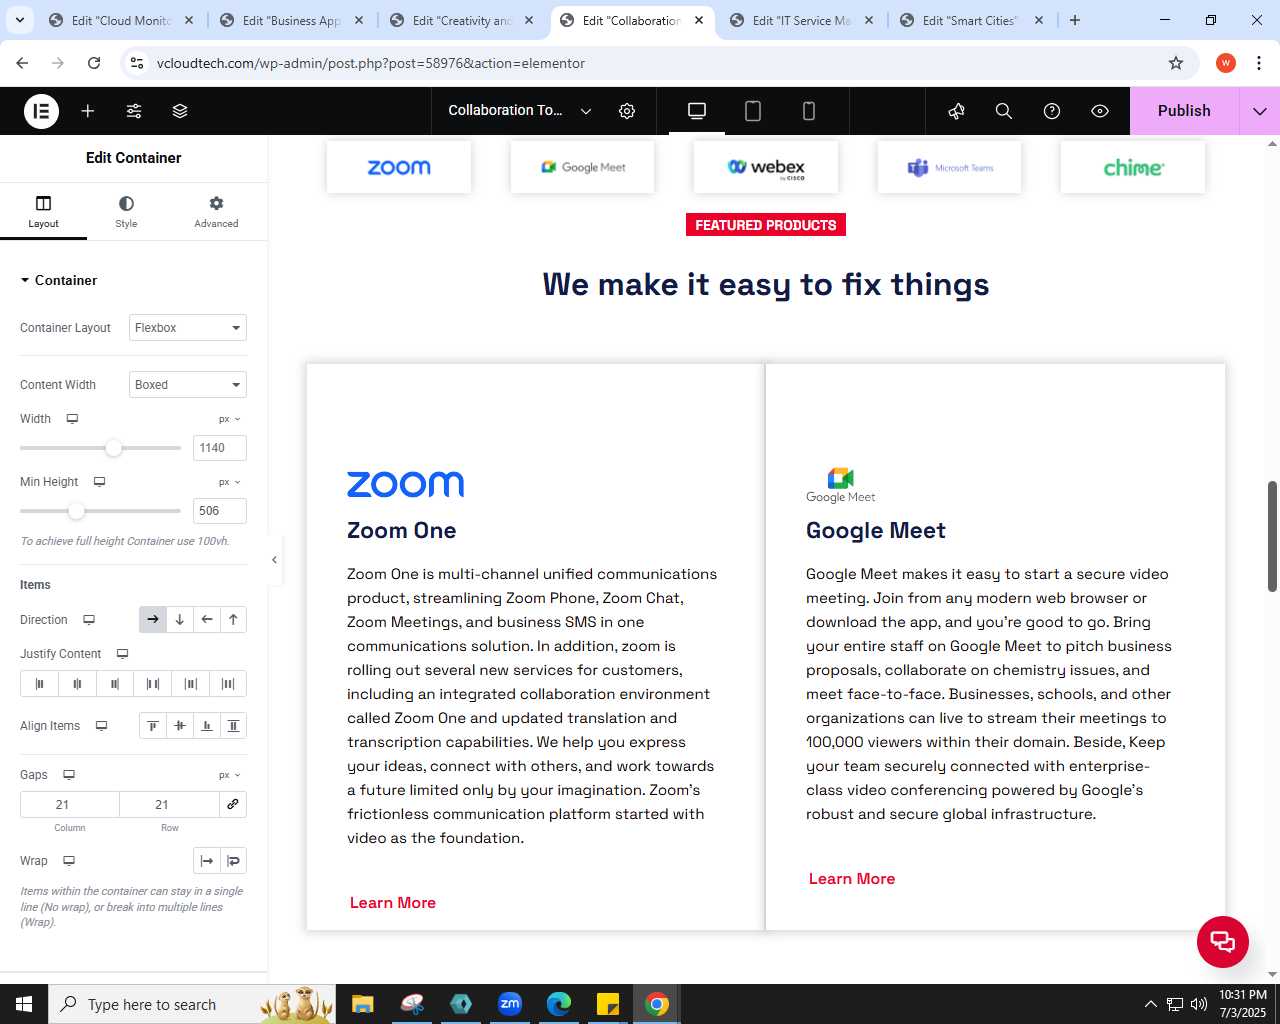This screenshot has width=1280, height=1024.
Task: Change the Min Height unit px dropdown
Action: tap(230, 482)
